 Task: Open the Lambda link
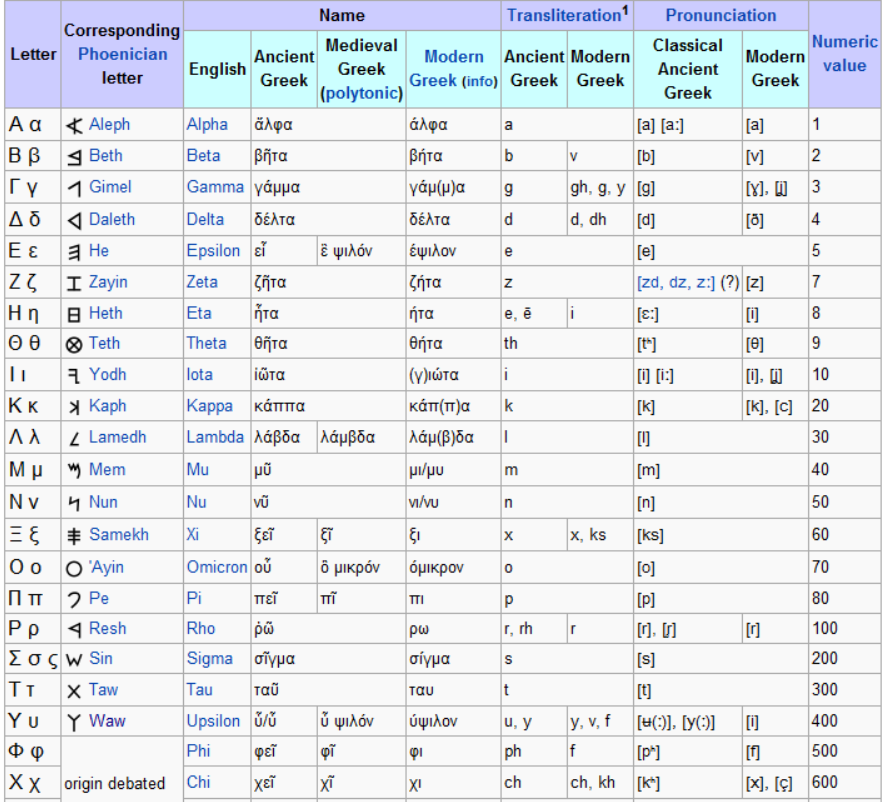click(215, 437)
